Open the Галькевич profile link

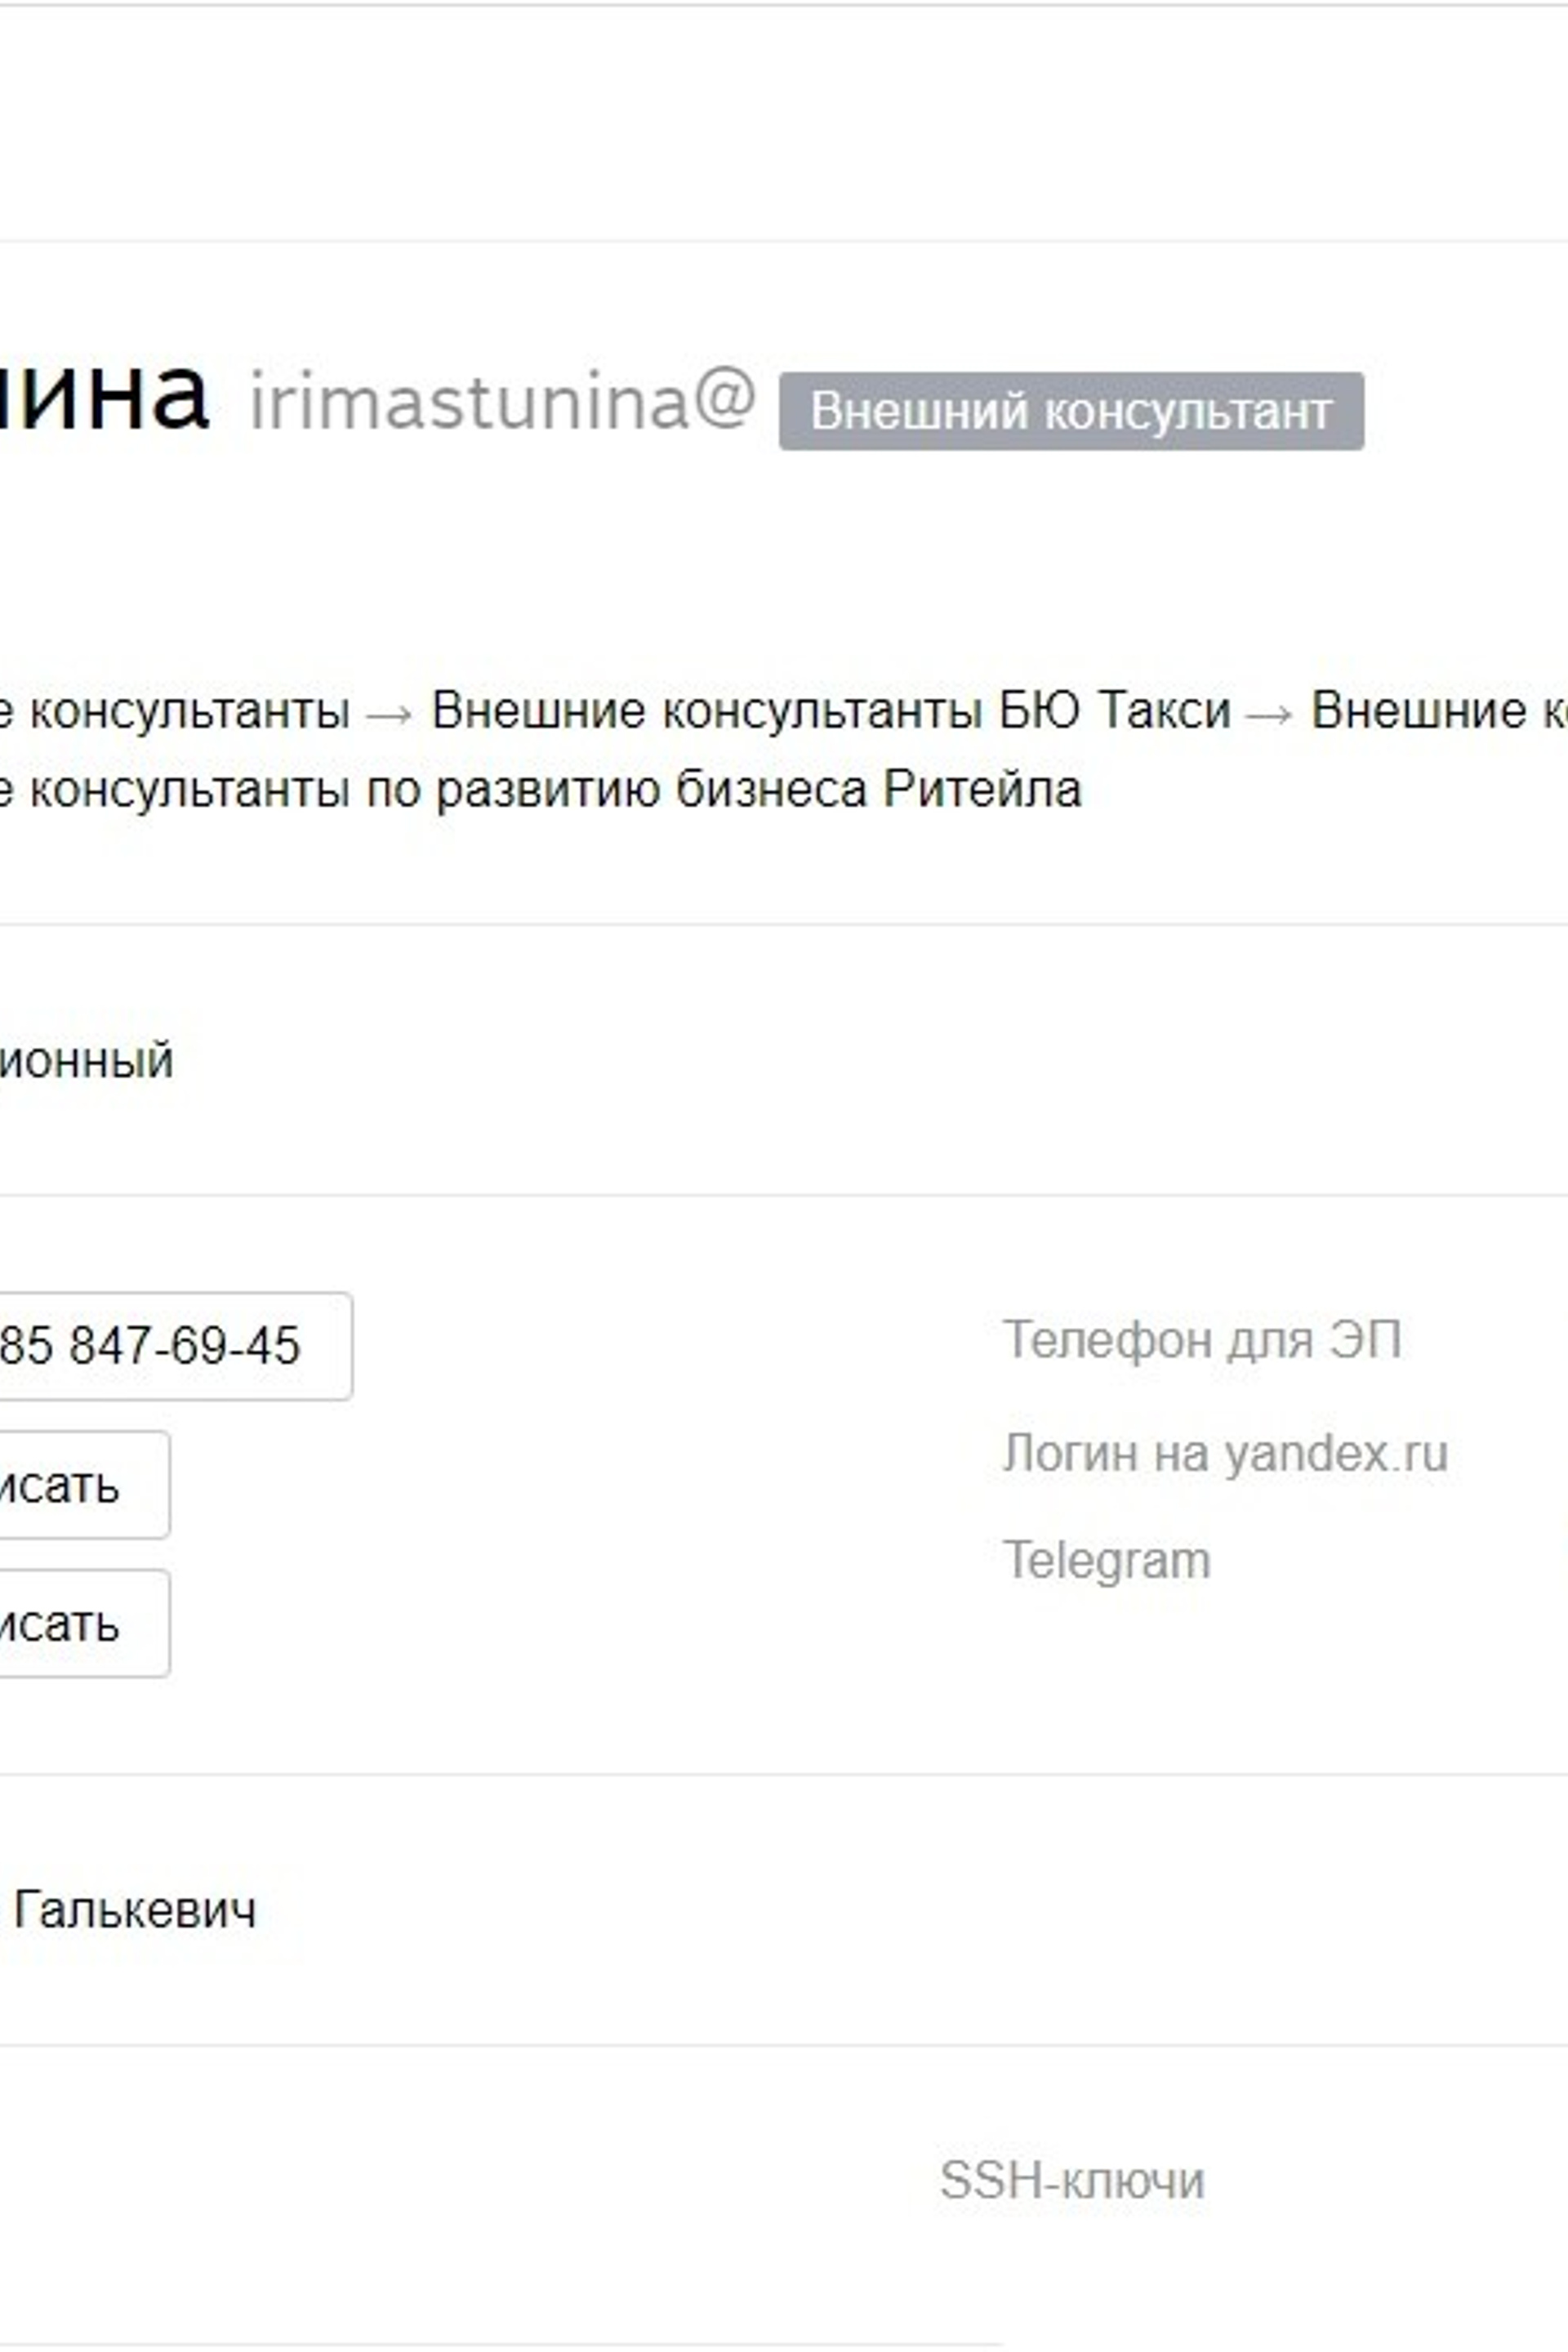tap(135, 1911)
